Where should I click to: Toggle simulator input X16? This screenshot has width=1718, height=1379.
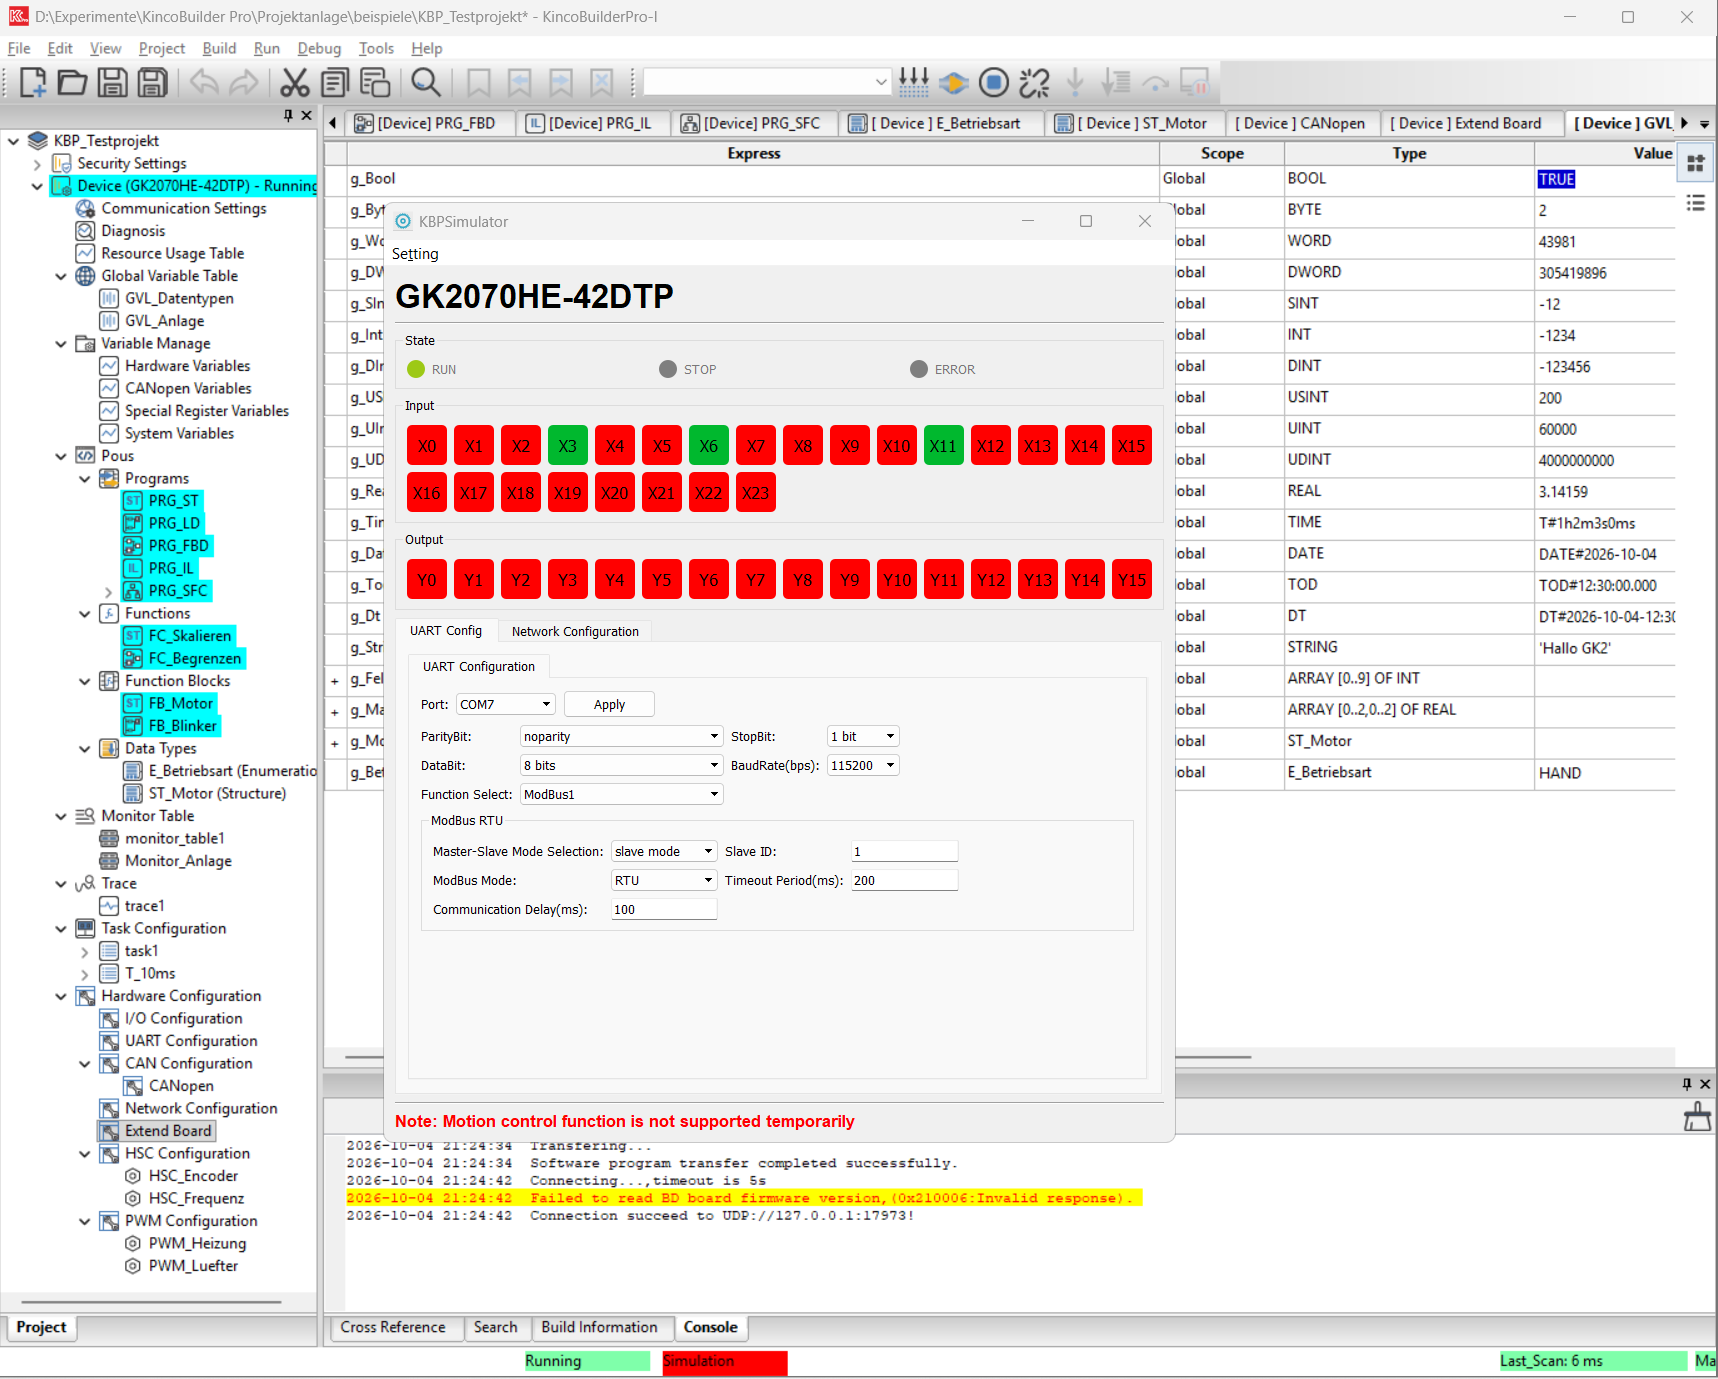[427, 493]
